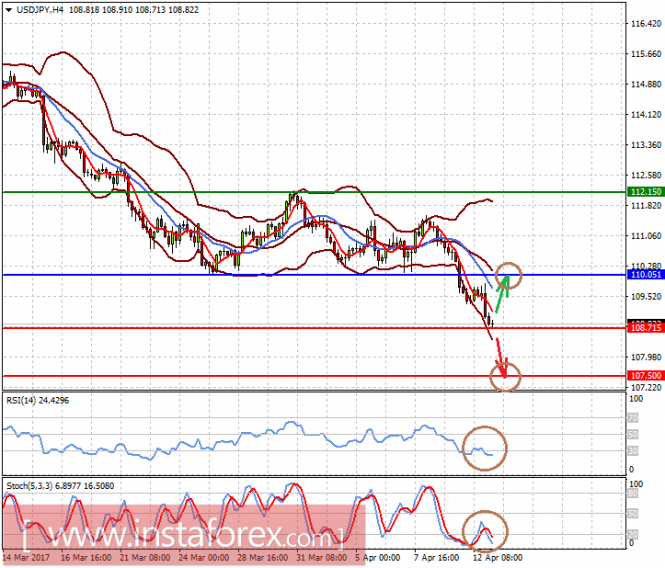Click the 14 Mar 2017 time axis label
This screenshot has width=665, height=568.
point(26,557)
